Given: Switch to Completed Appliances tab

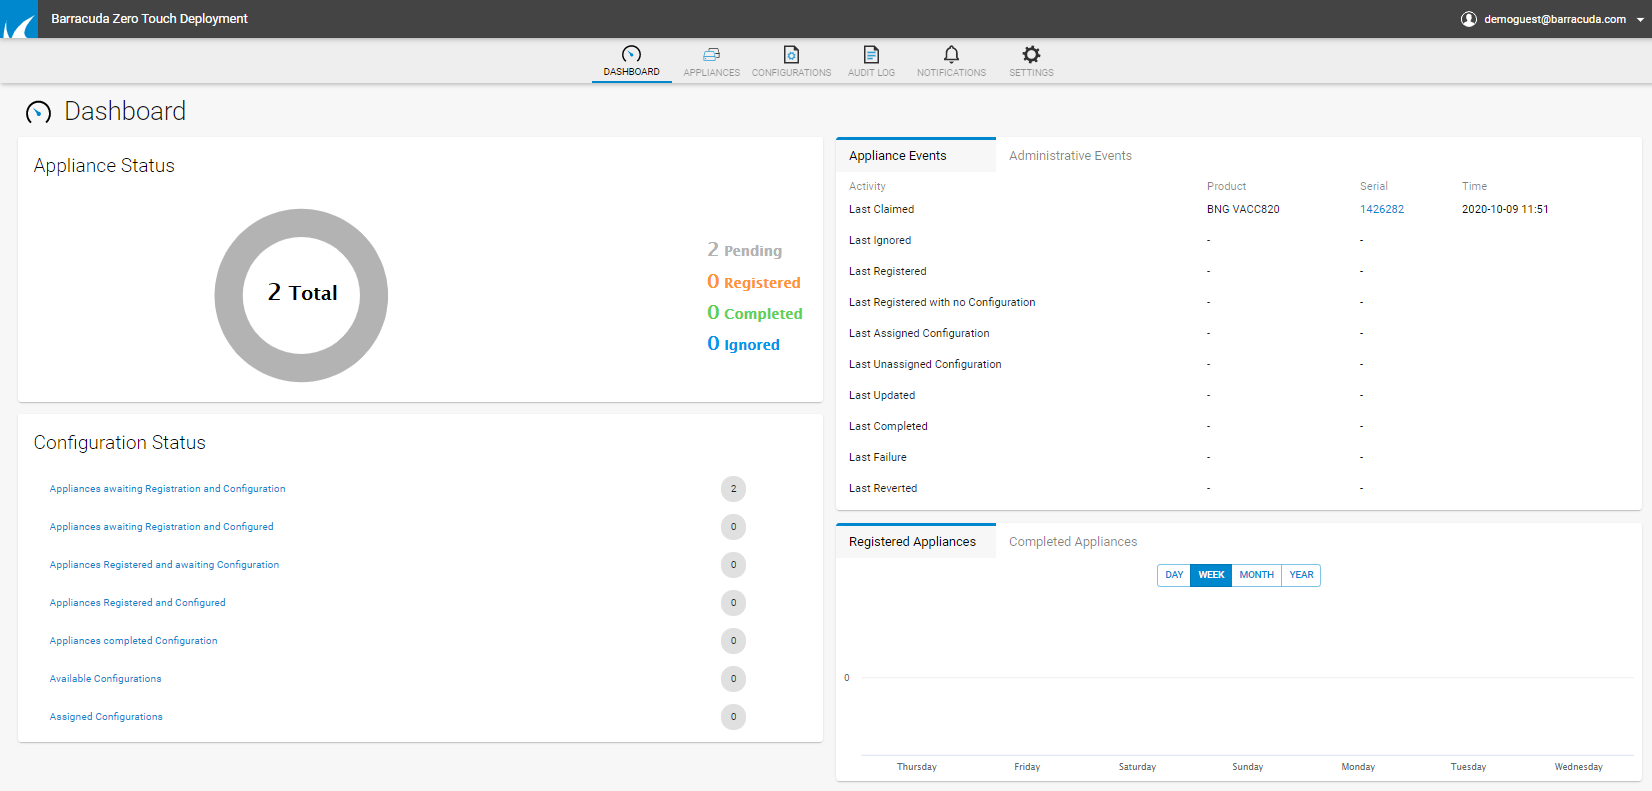Looking at the screenshot, I should point(1073,541).
